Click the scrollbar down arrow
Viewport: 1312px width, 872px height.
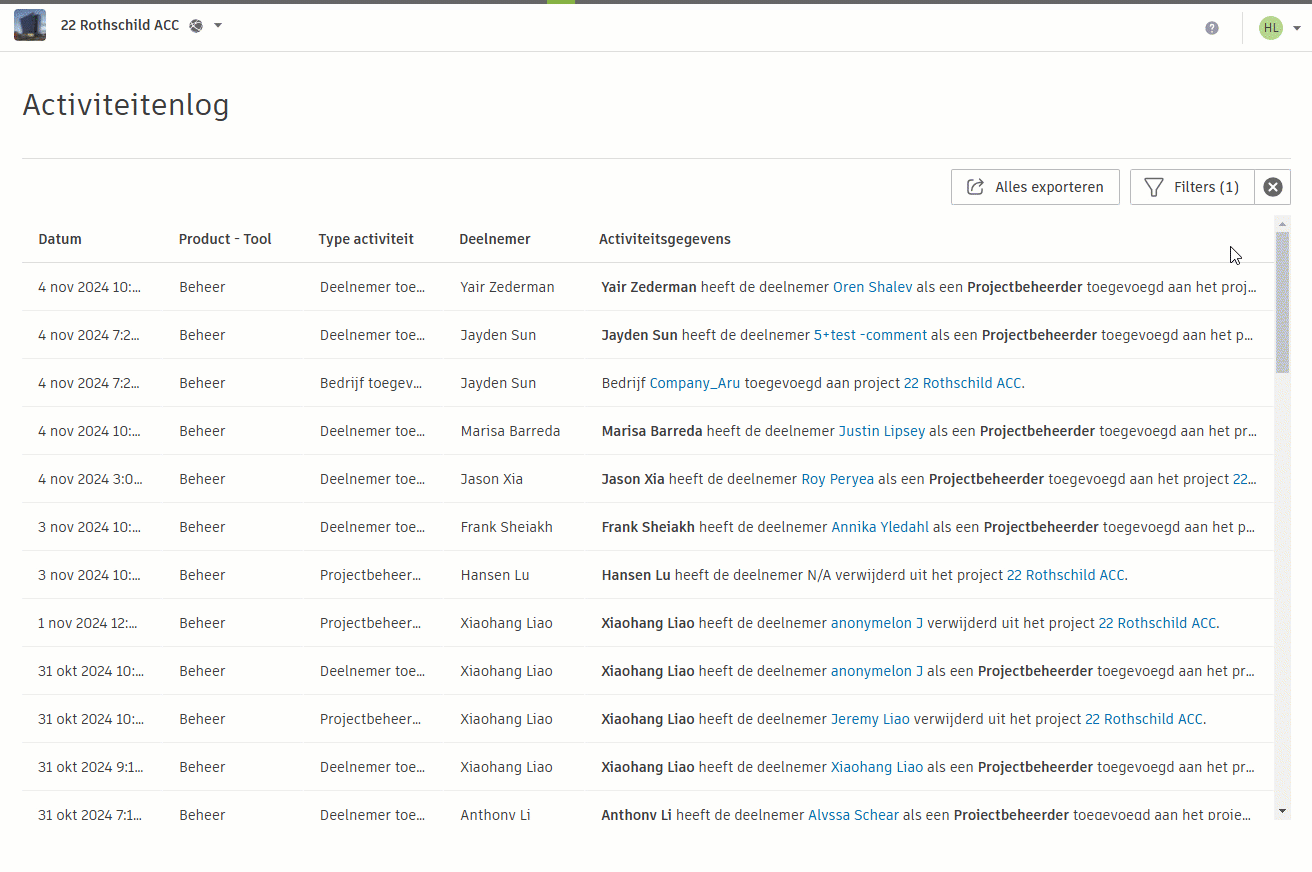coord(1282,810)
